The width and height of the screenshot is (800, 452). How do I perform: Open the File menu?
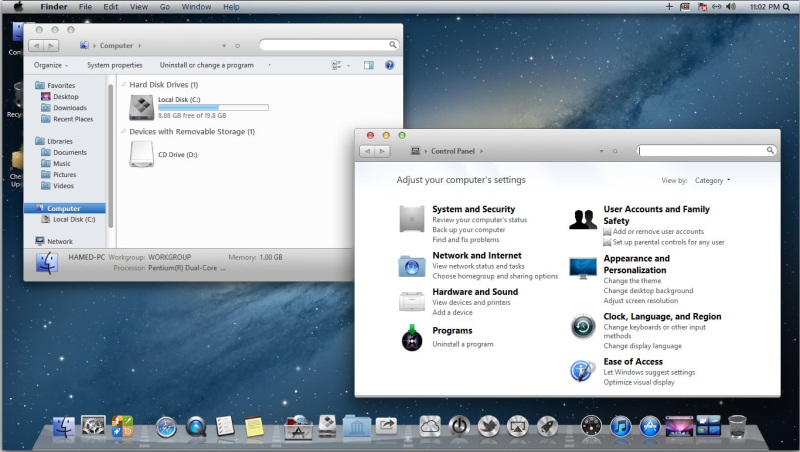point(85,7)
